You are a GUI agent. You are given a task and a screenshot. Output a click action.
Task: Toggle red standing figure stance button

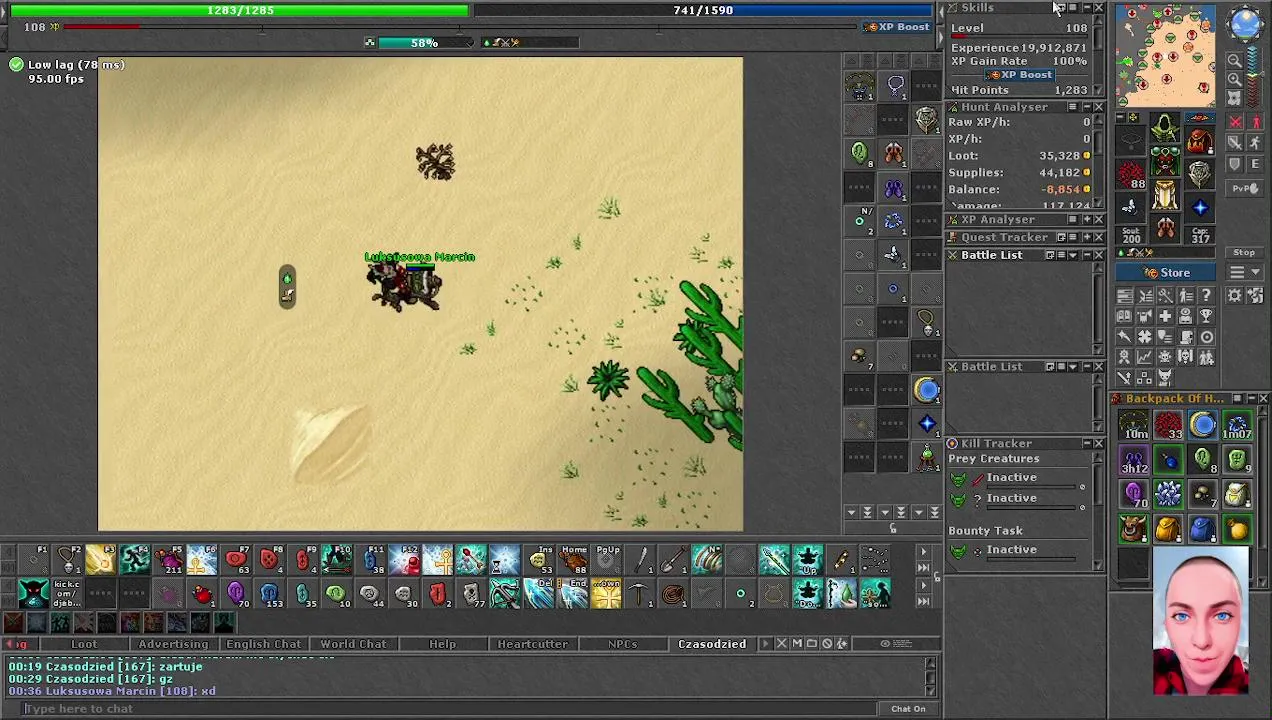(1256, 121)
